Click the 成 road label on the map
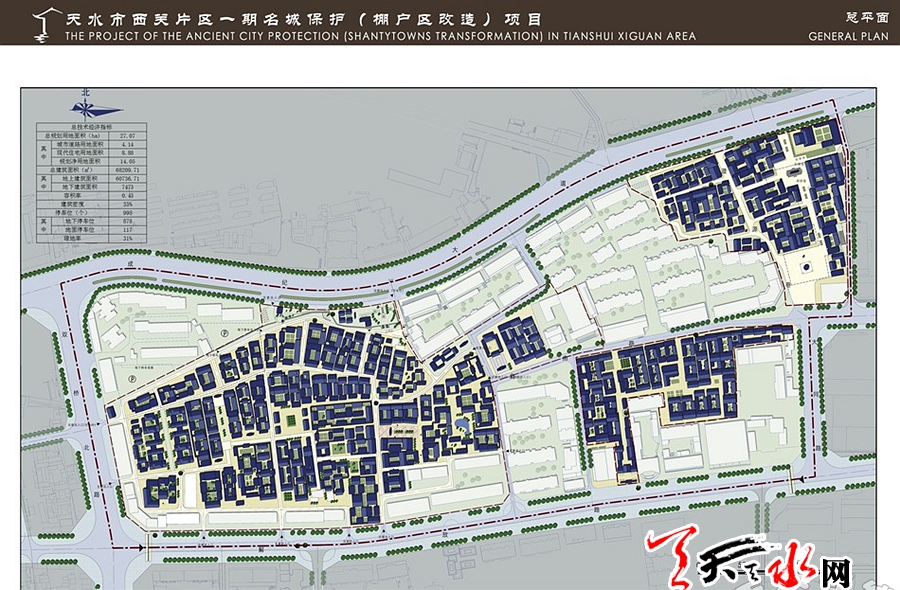The image size is (900, 590). point(130,264)
